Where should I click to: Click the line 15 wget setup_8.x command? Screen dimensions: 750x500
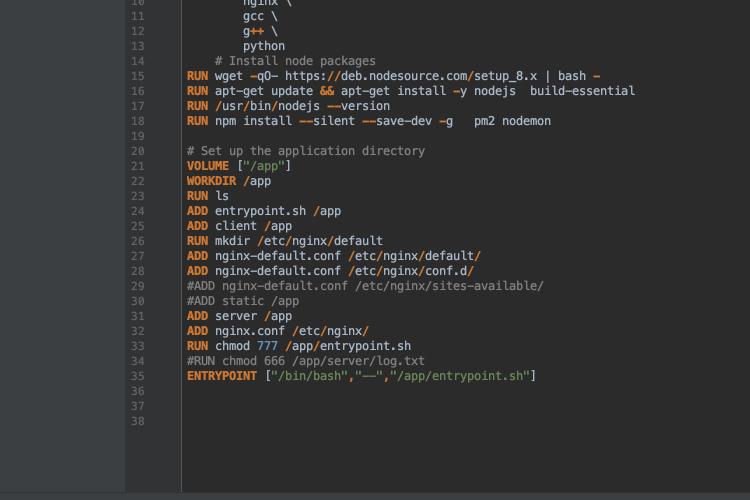393,76
